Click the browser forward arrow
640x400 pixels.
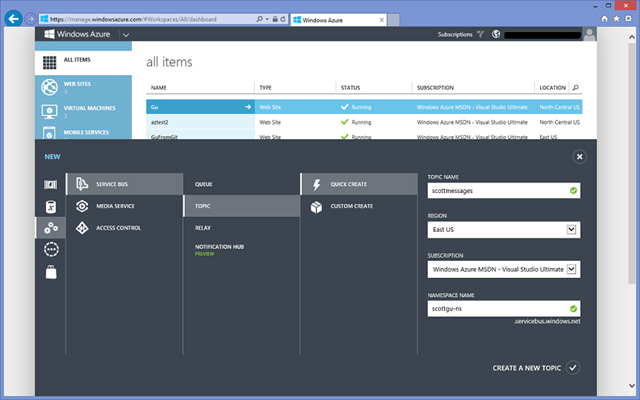30,19
